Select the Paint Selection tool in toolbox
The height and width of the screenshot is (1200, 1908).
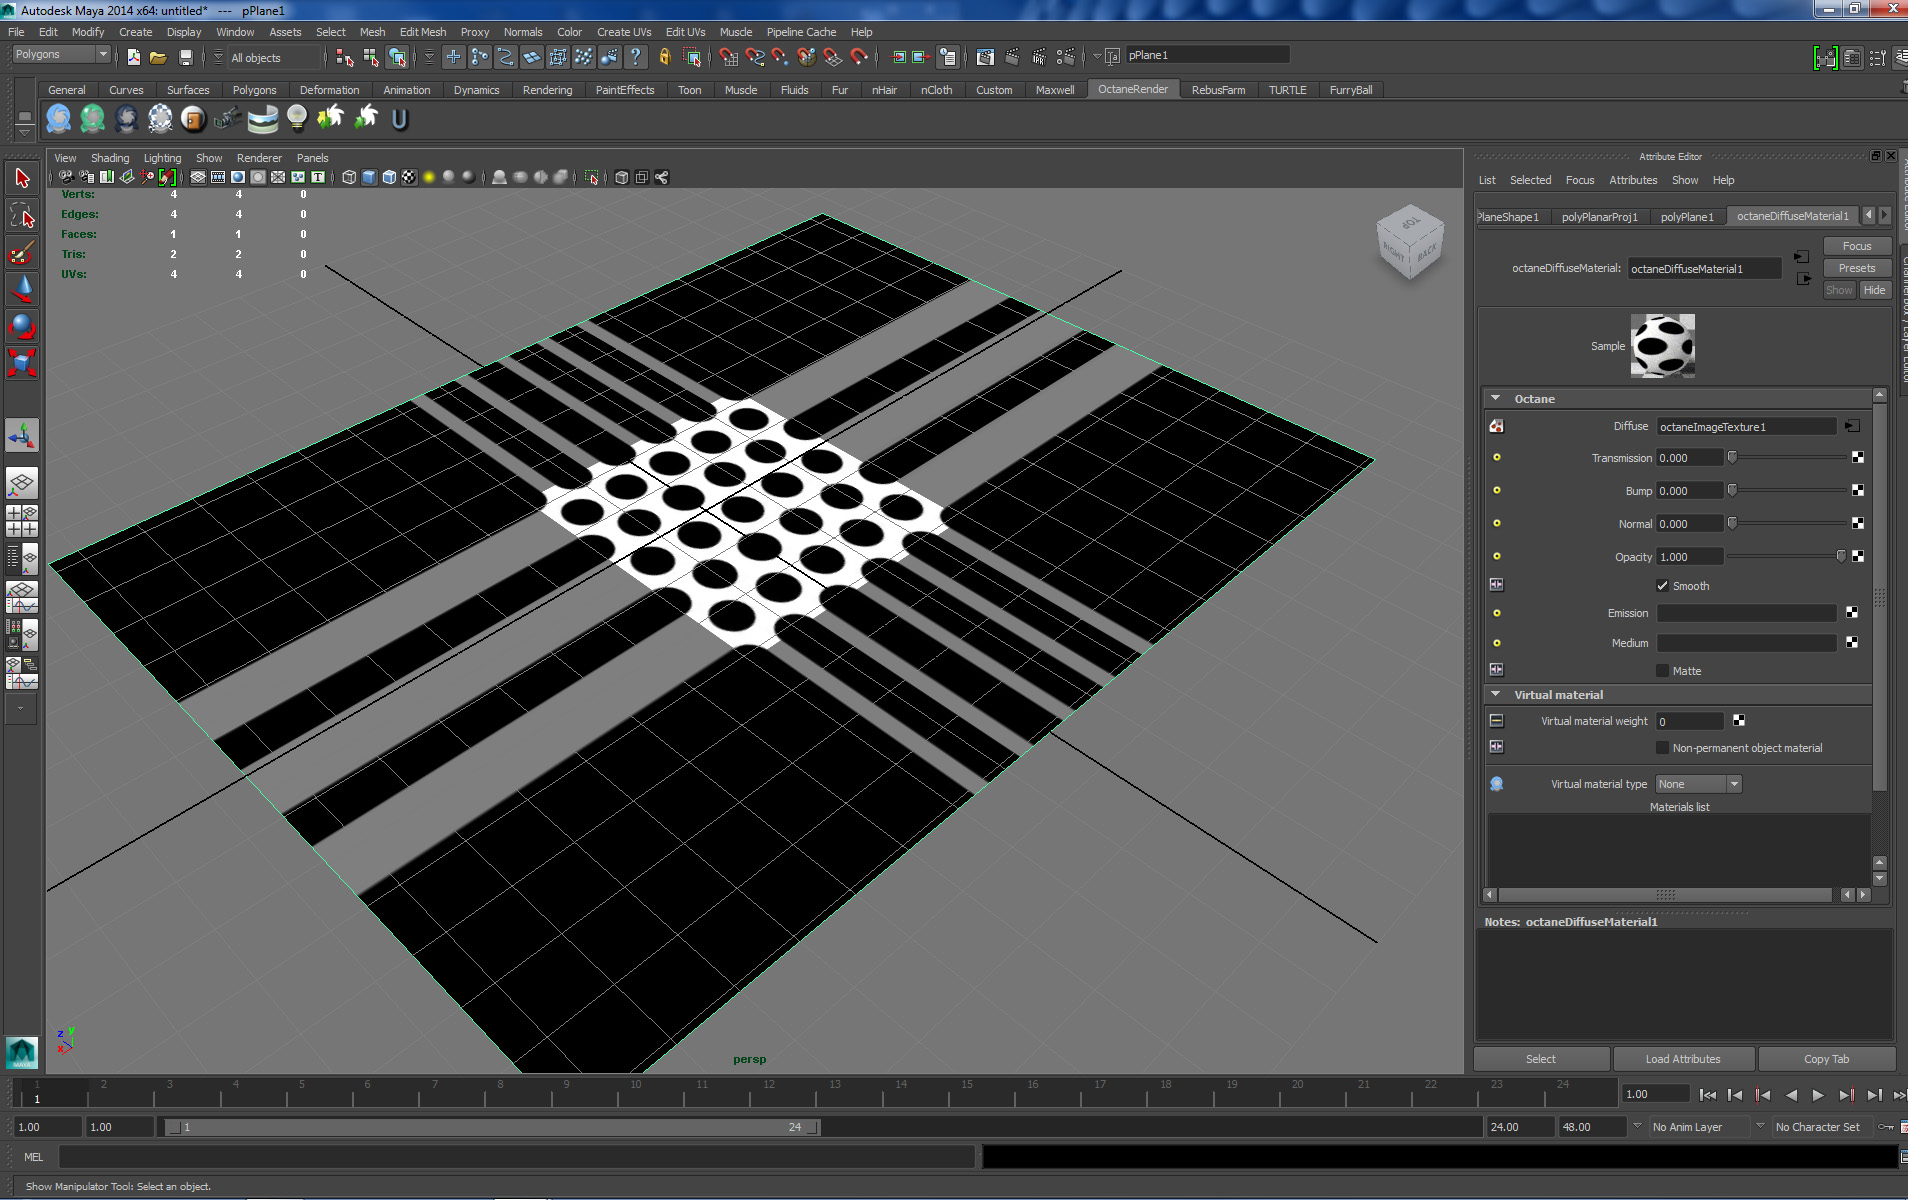tap(22, 252)
